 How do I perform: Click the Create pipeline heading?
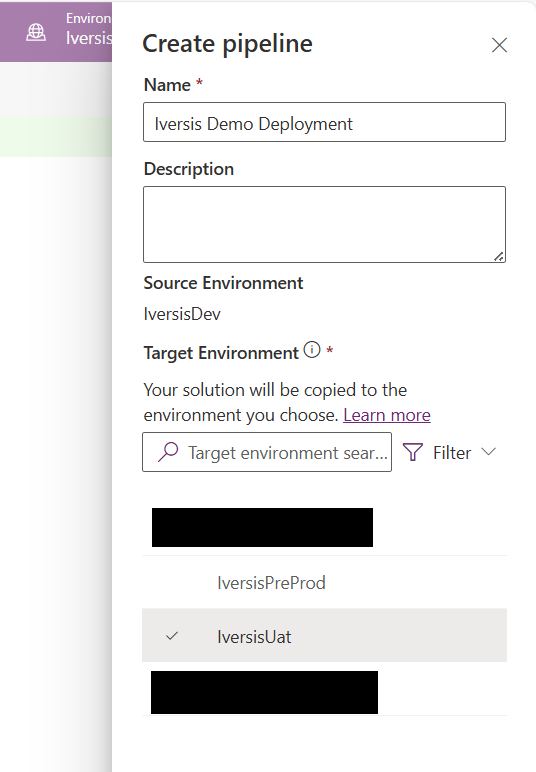(227, 44)
